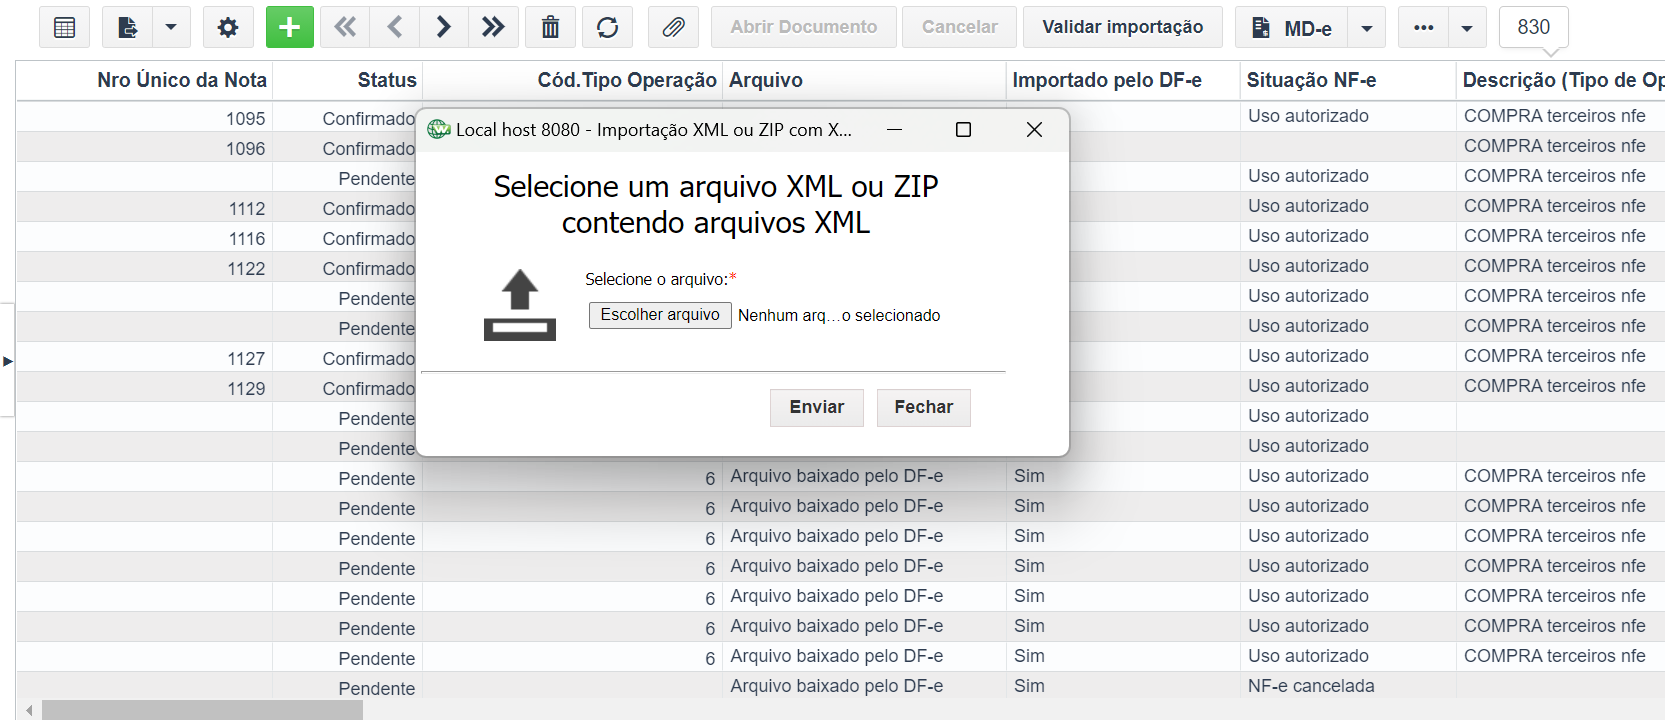
Task: Expand the dropdown next to ellipsis
Action: 1467,28
